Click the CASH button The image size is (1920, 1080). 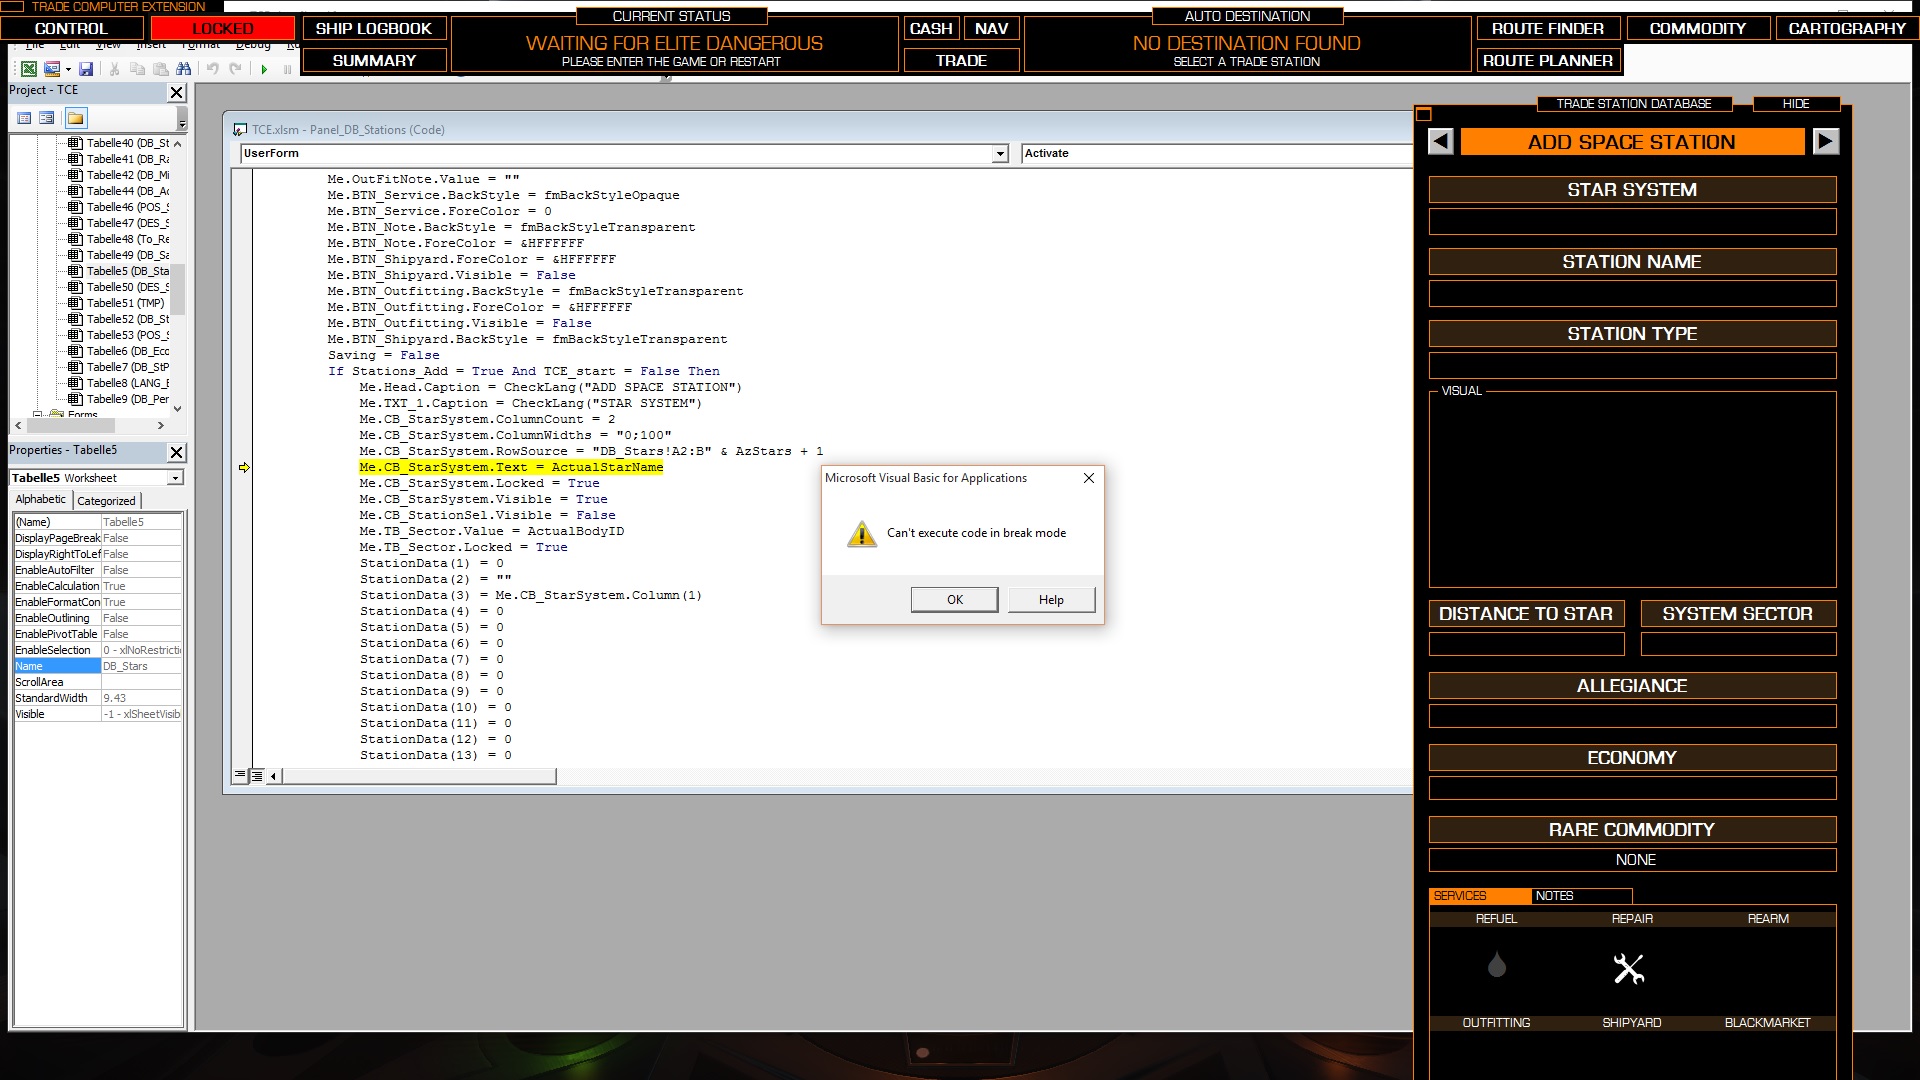pos(931,28)
